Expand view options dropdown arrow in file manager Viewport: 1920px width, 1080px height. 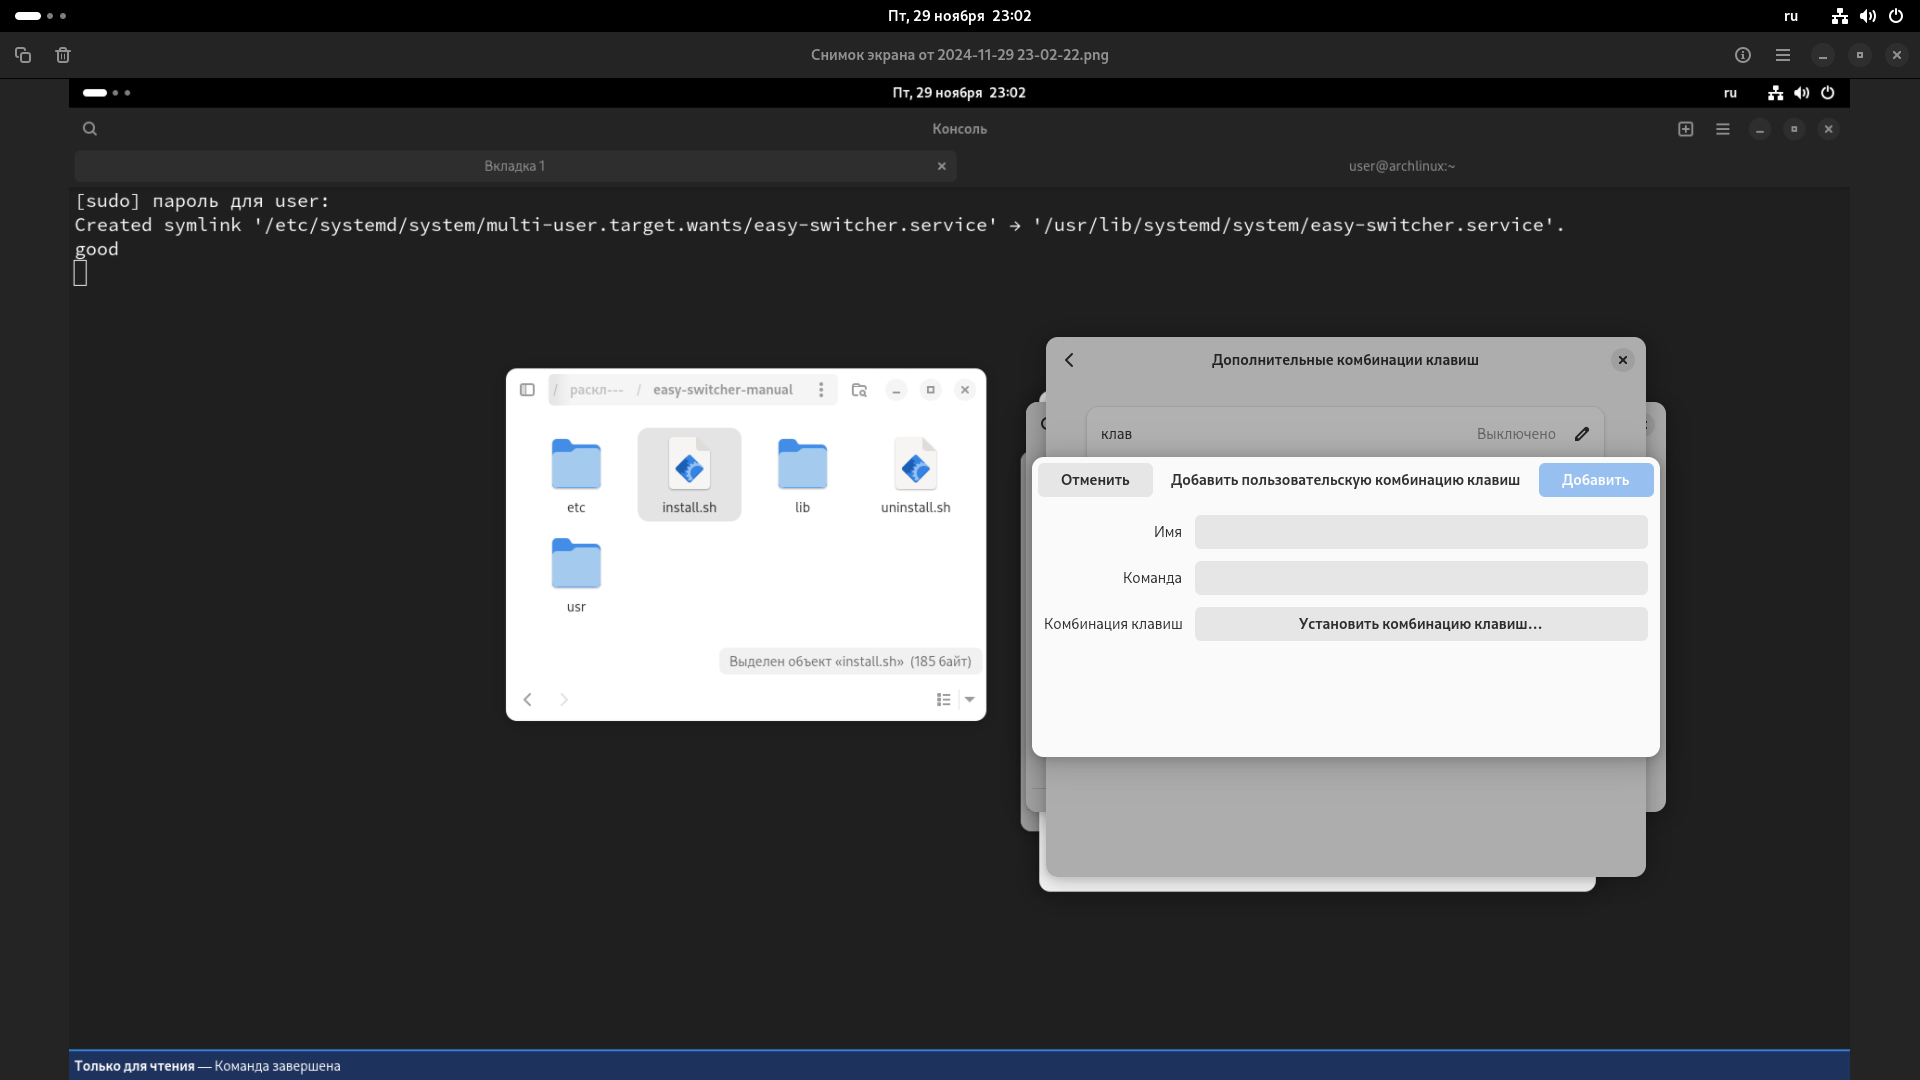click(970, 700)
